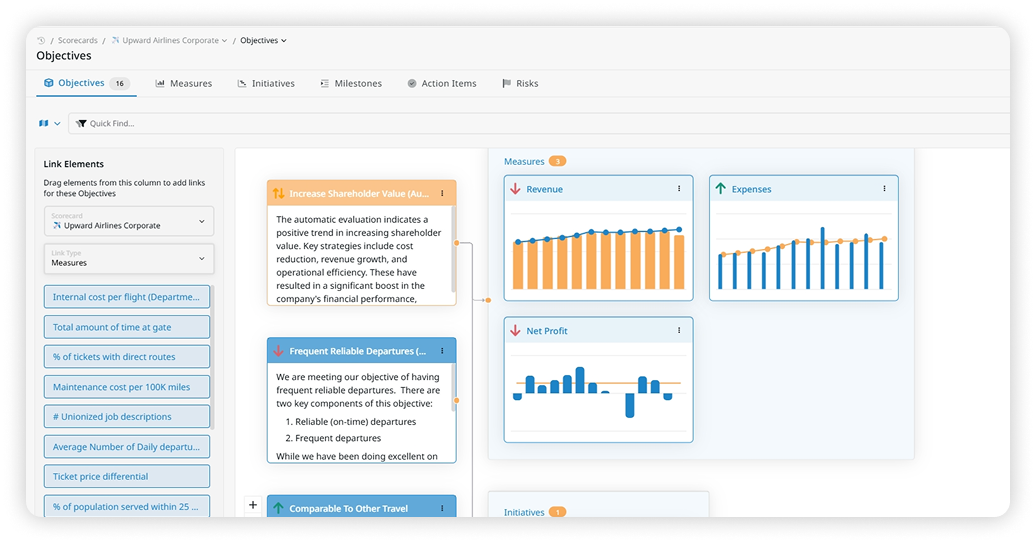
Task: Click green up arrow on Comparable To Other Travel
Action: 278,508
